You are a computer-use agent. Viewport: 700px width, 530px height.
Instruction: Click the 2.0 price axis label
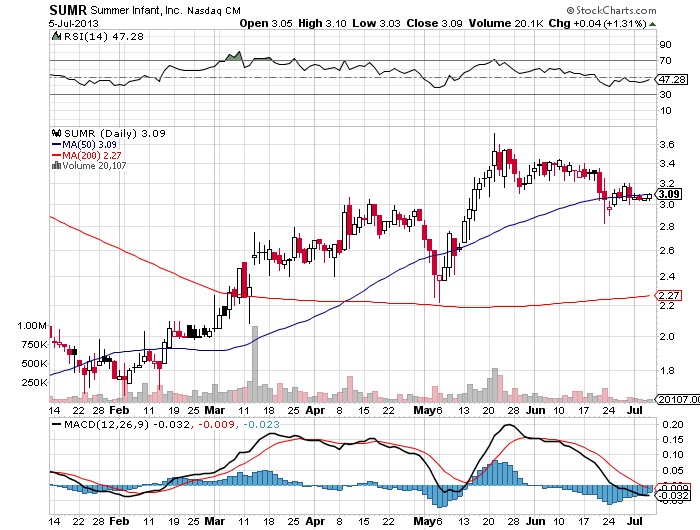(667, 336)
